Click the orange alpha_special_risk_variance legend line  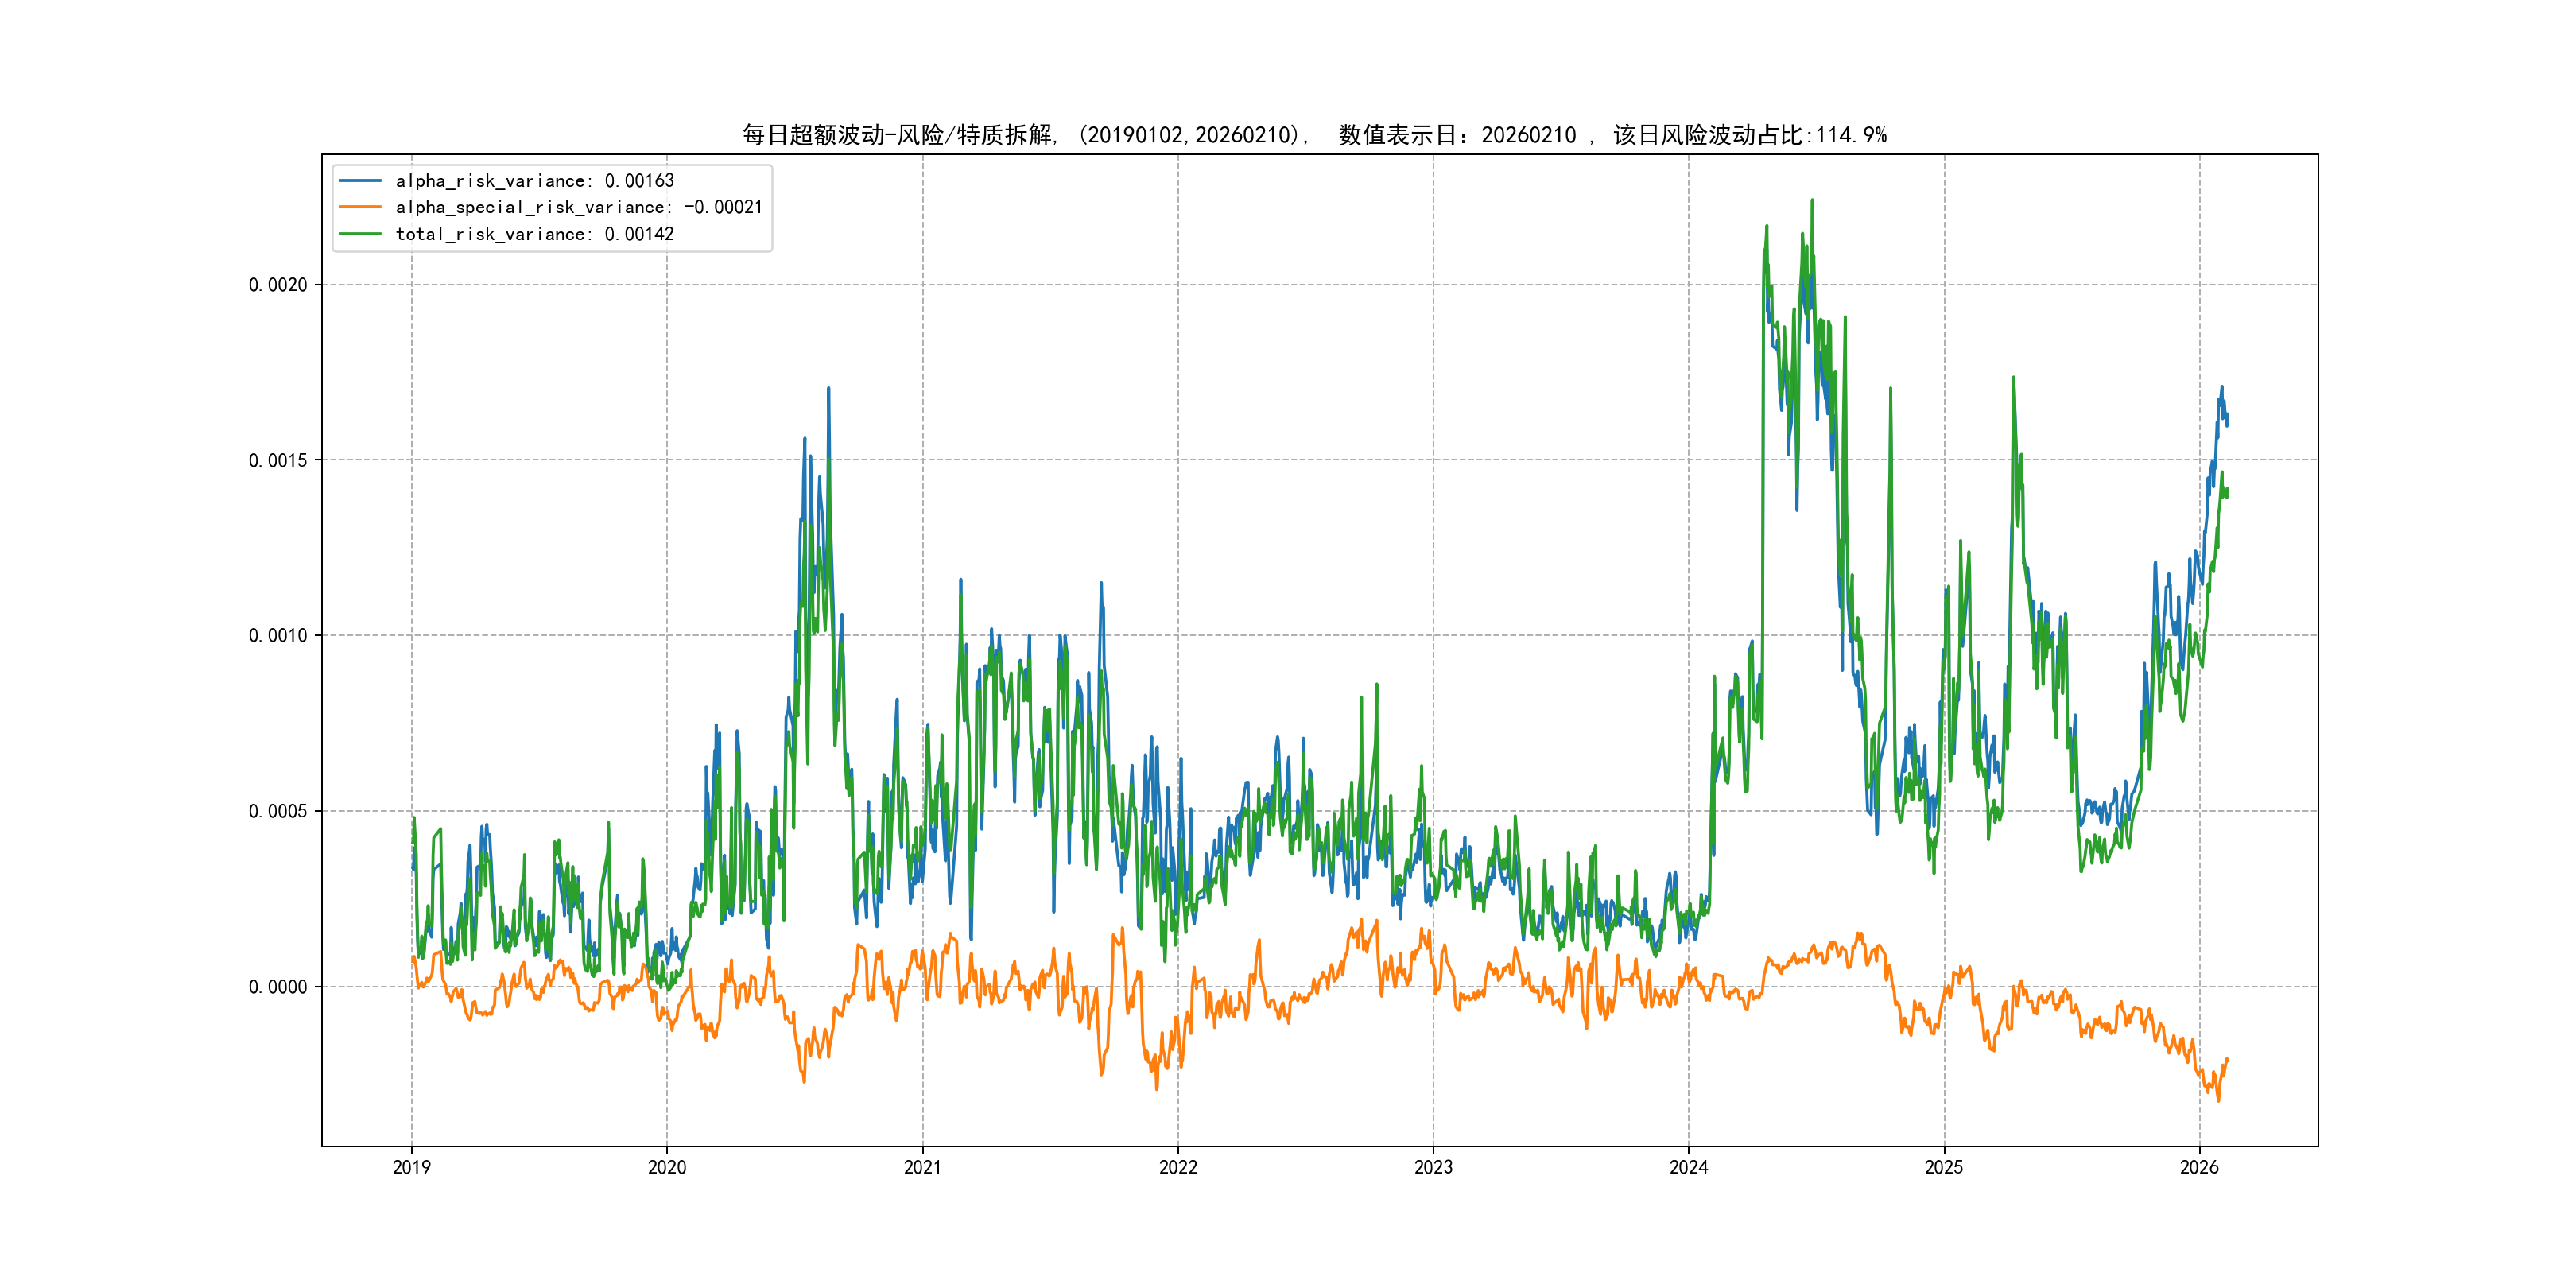[x=360, y=207]
